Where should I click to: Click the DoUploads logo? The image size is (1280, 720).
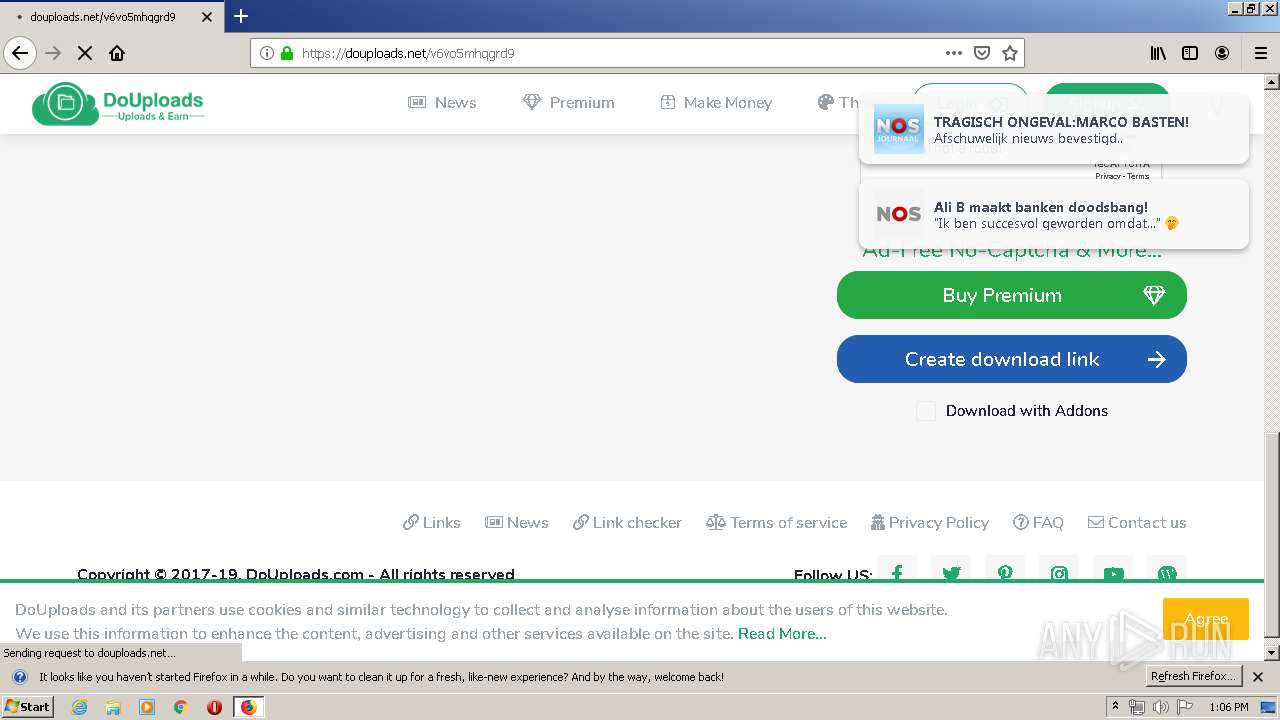point(118,103)
